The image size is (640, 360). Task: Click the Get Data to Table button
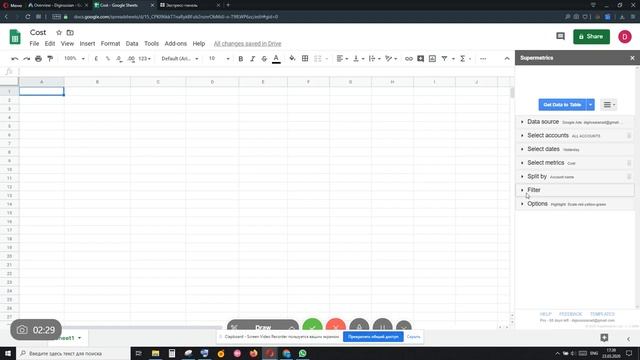(562, 105)
